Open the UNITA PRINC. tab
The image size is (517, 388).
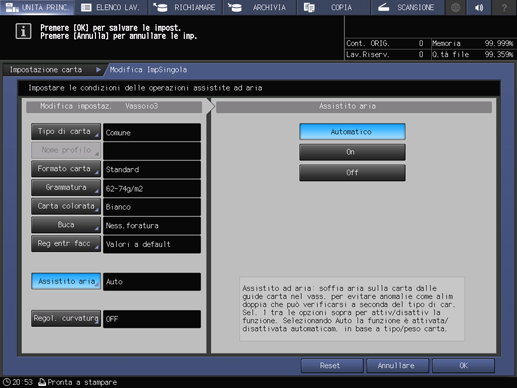click(x=37, y=7)
